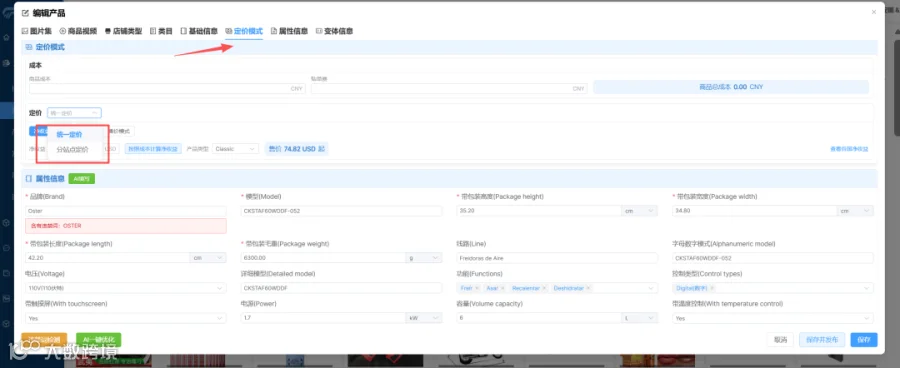Image resolution: width=900 pixels, height=368 pixels.
Task: Click the Package weight input 6300.00
Action: tap(323, 258)
